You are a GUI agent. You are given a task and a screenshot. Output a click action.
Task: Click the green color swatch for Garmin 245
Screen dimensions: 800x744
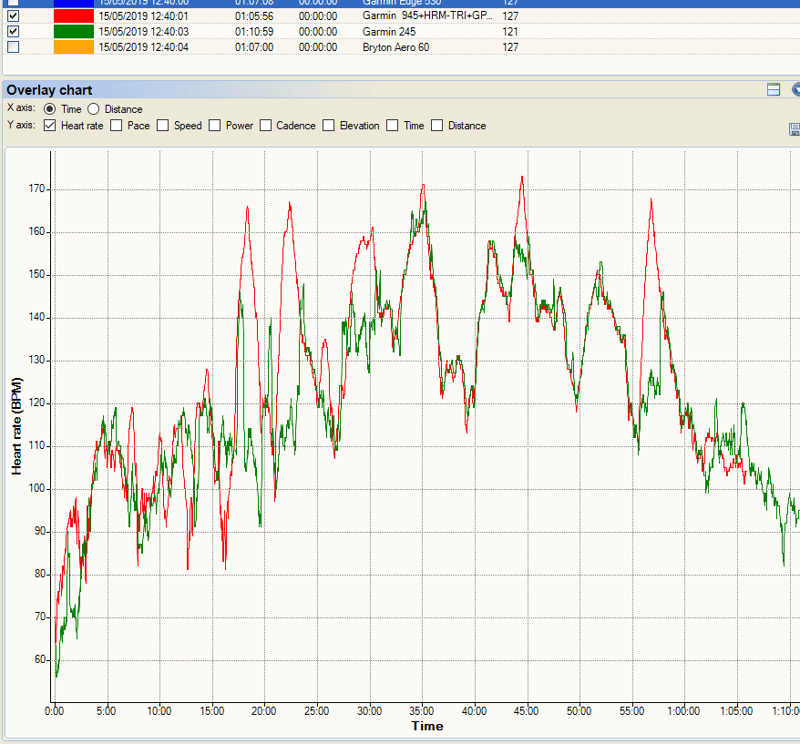[x=73, y=31]
